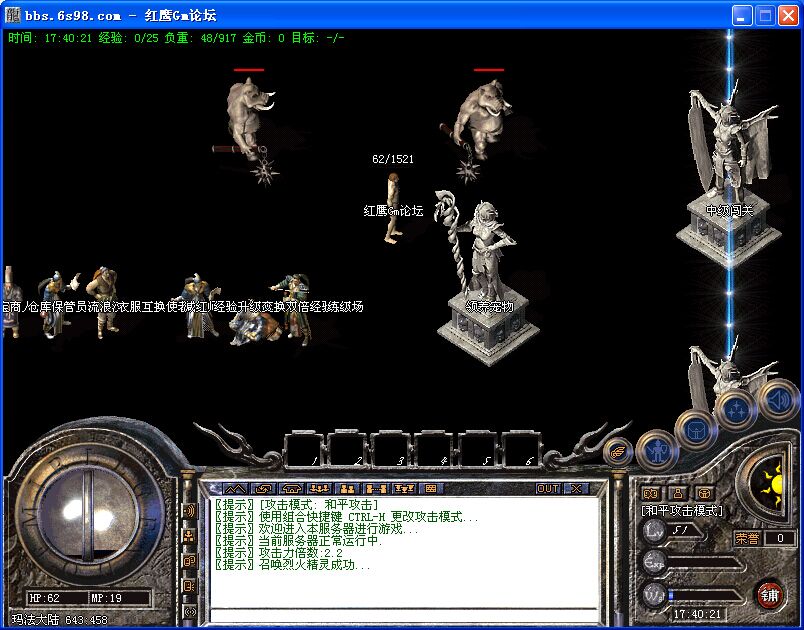Image resolution: width=804 pixels, height=630 pixels.
Task: Select quick belt slot 4
Action: 433,450
